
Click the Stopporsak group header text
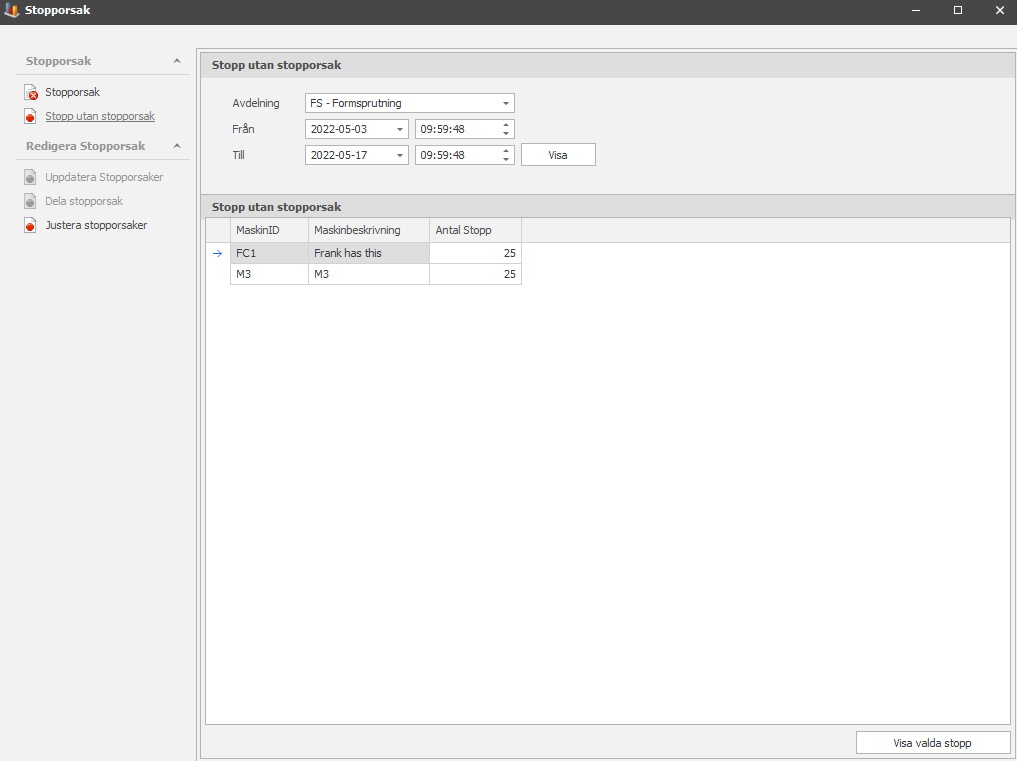point(58,61)
